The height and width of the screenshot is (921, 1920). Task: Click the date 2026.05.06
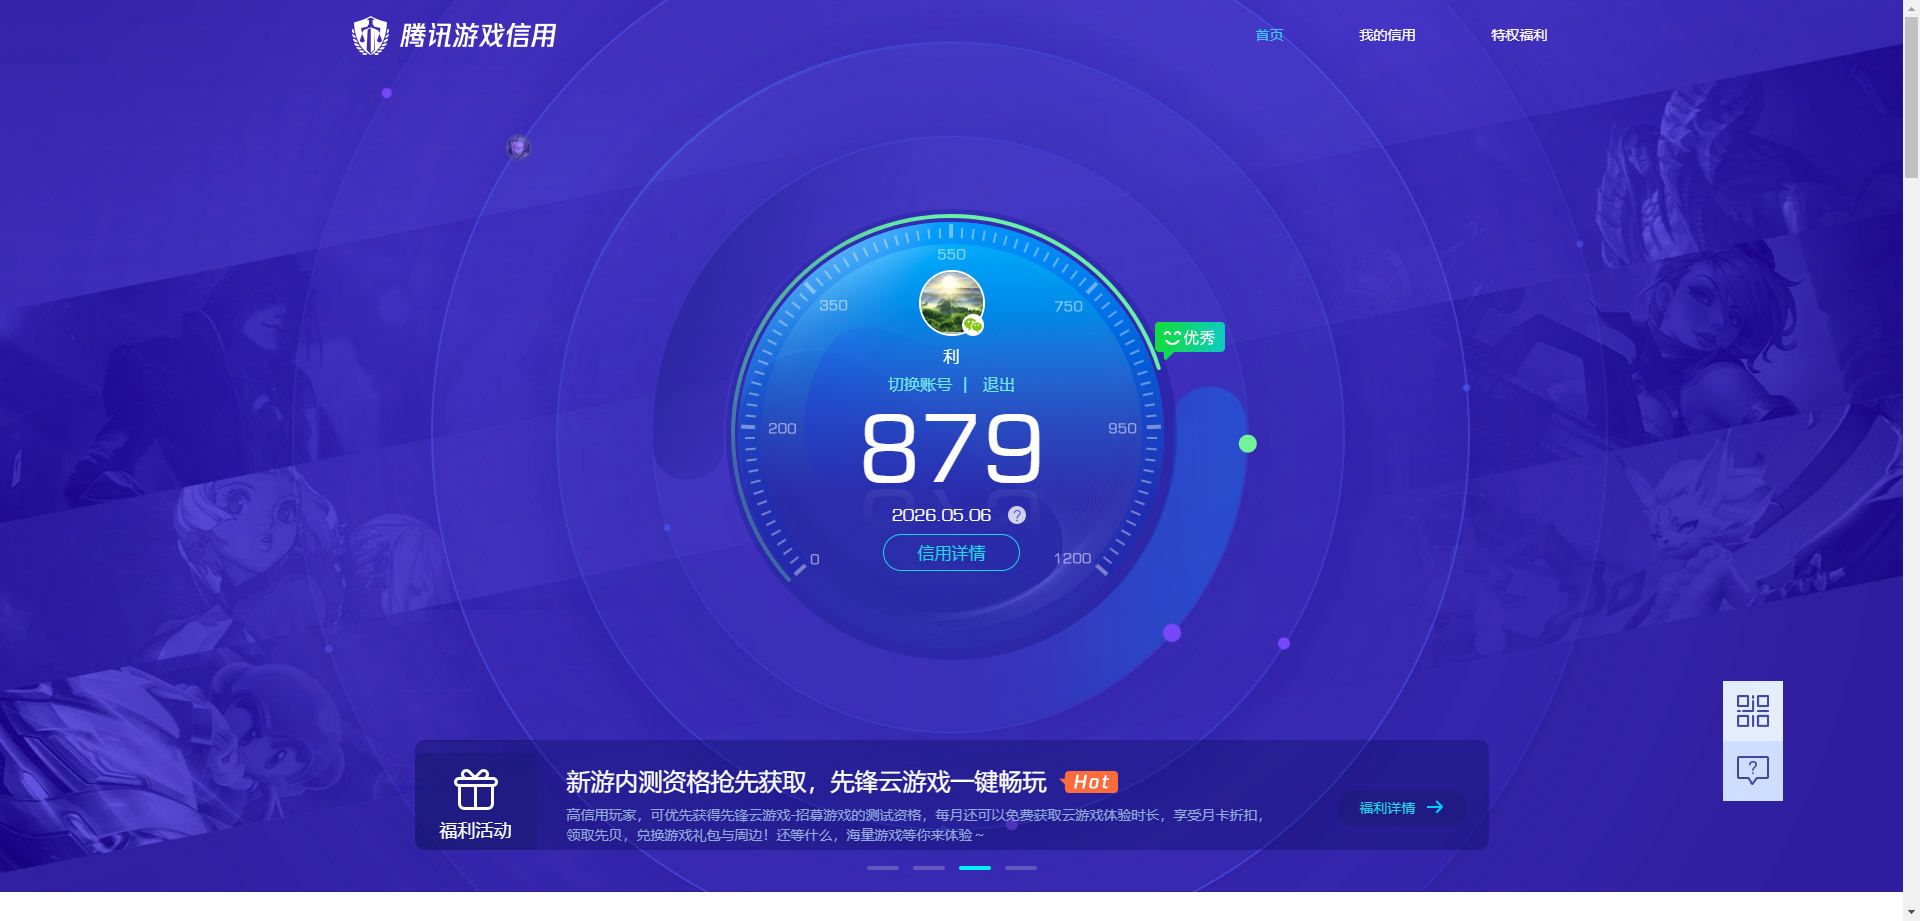click(941, 515)
